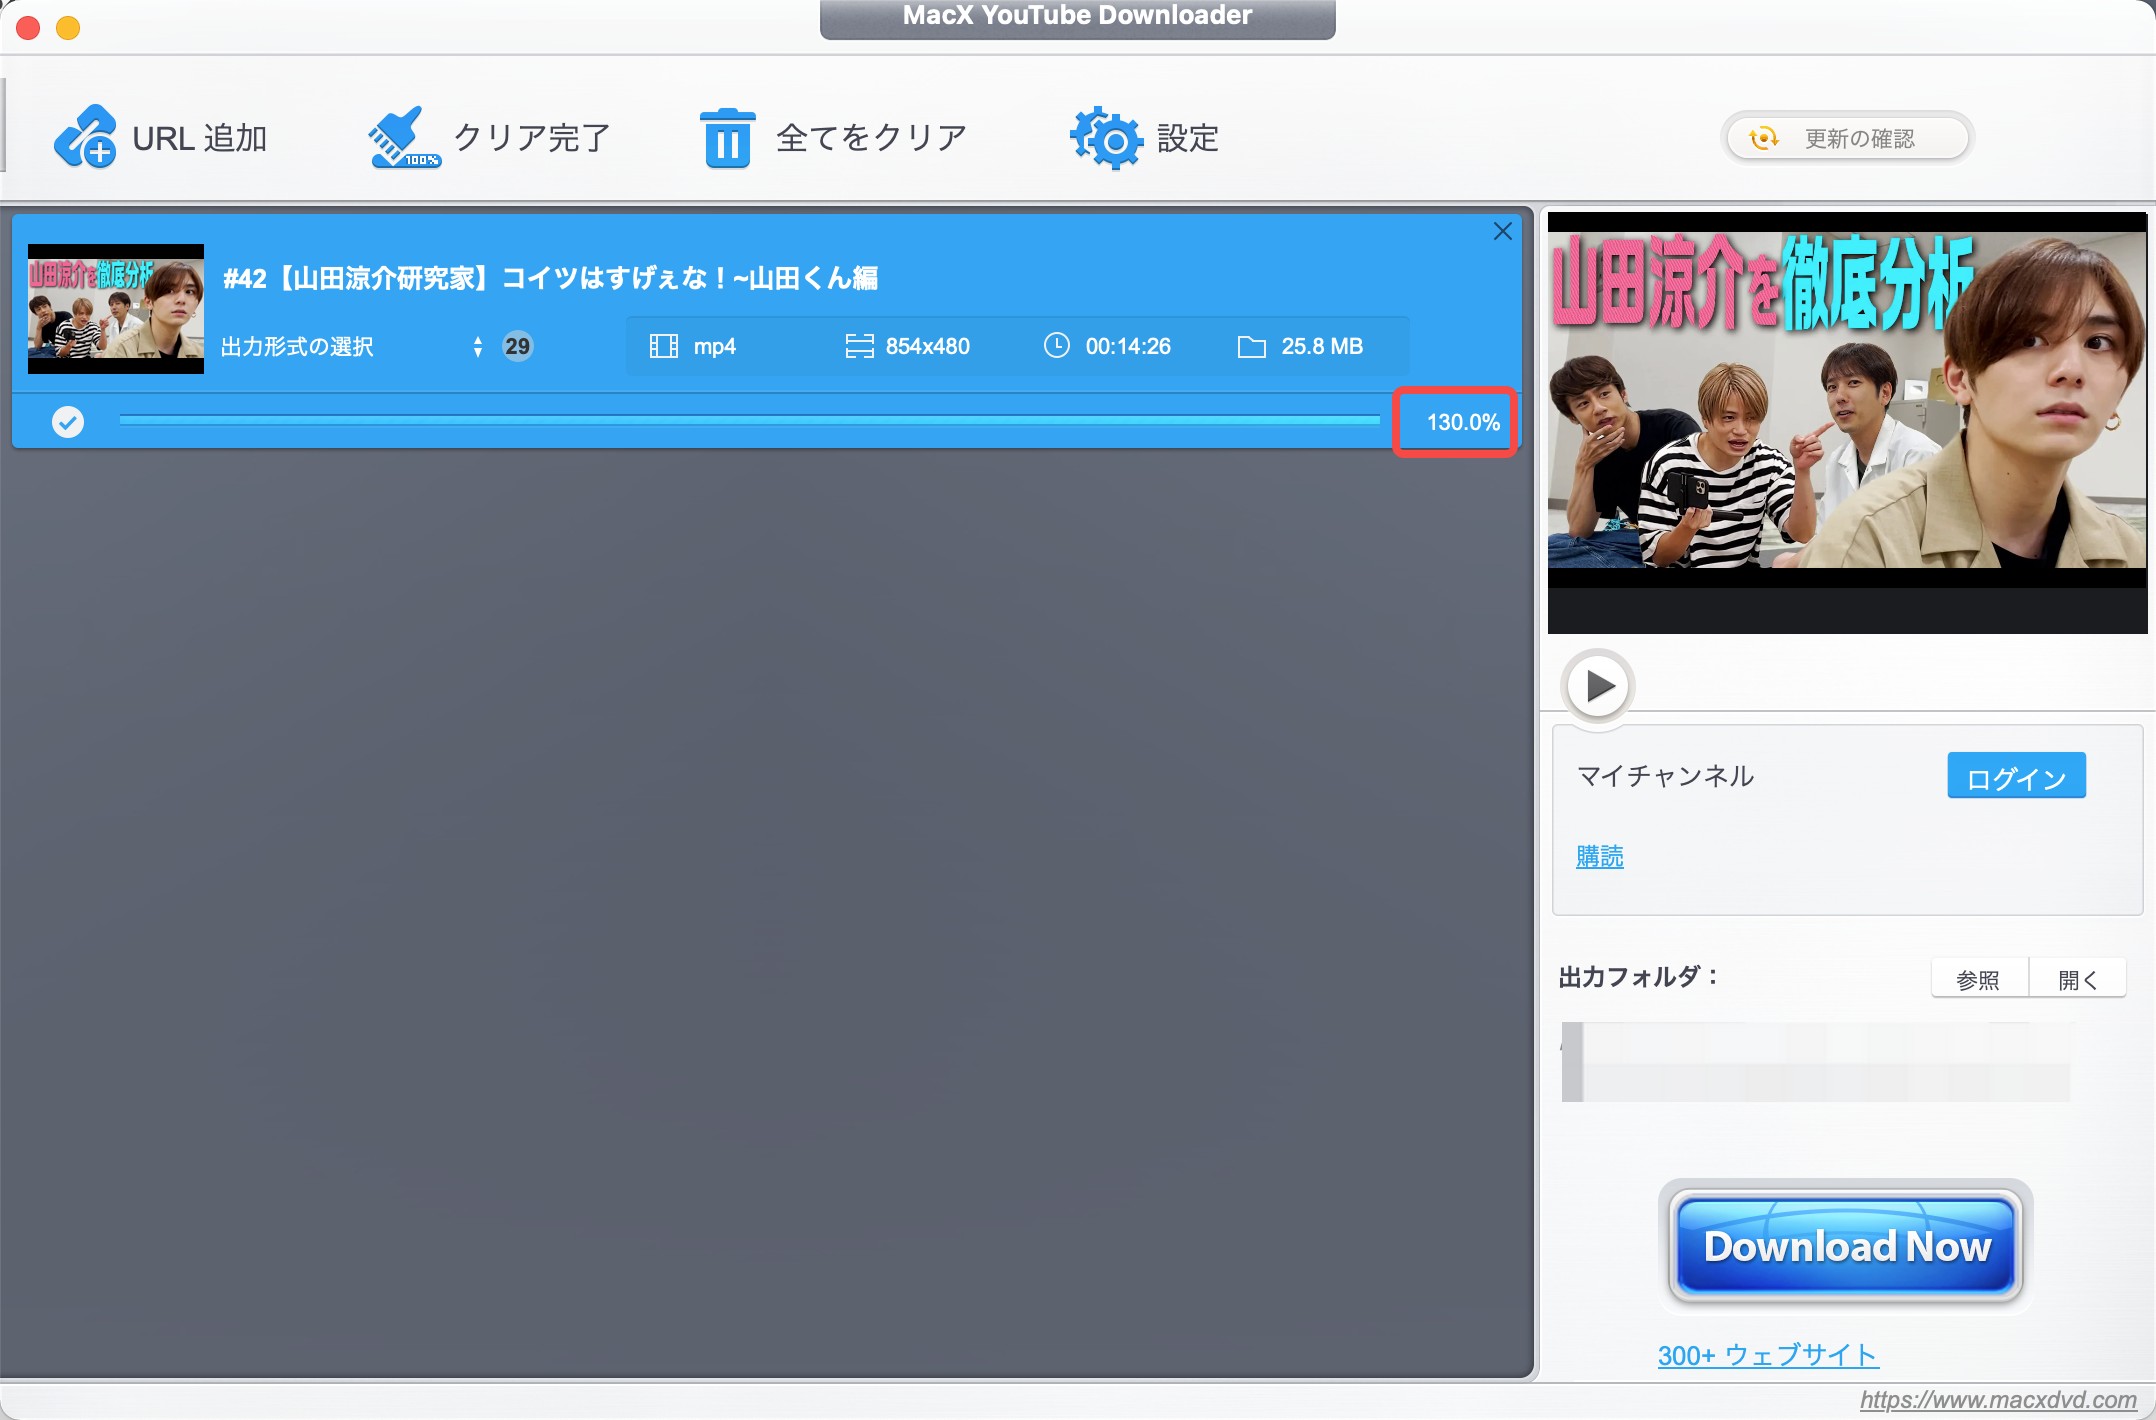Click the ログイン button

click(x=2016, y=776)
